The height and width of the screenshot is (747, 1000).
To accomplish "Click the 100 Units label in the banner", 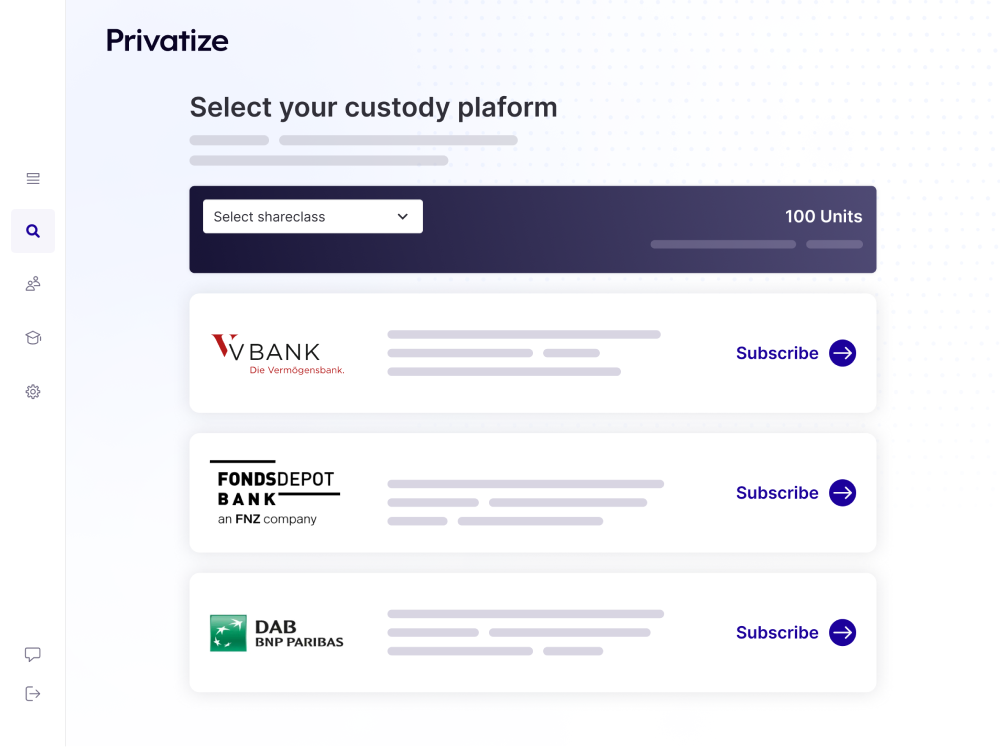I will [823, 216].
